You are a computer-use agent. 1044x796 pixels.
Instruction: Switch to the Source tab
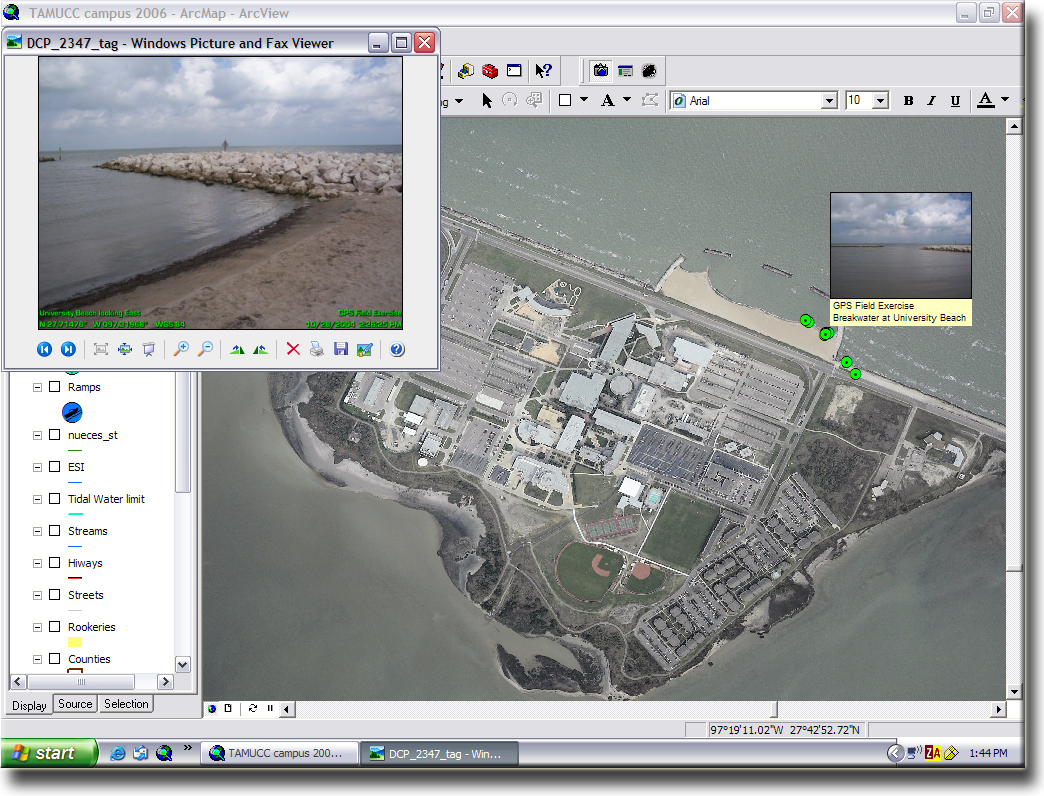[x=75, y=703]
